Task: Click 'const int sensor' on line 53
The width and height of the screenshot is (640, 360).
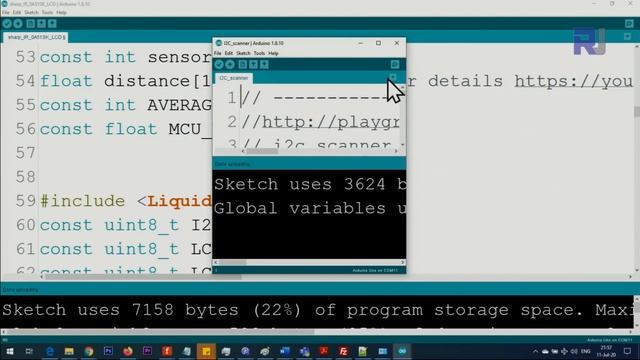Action: [125, 57]
